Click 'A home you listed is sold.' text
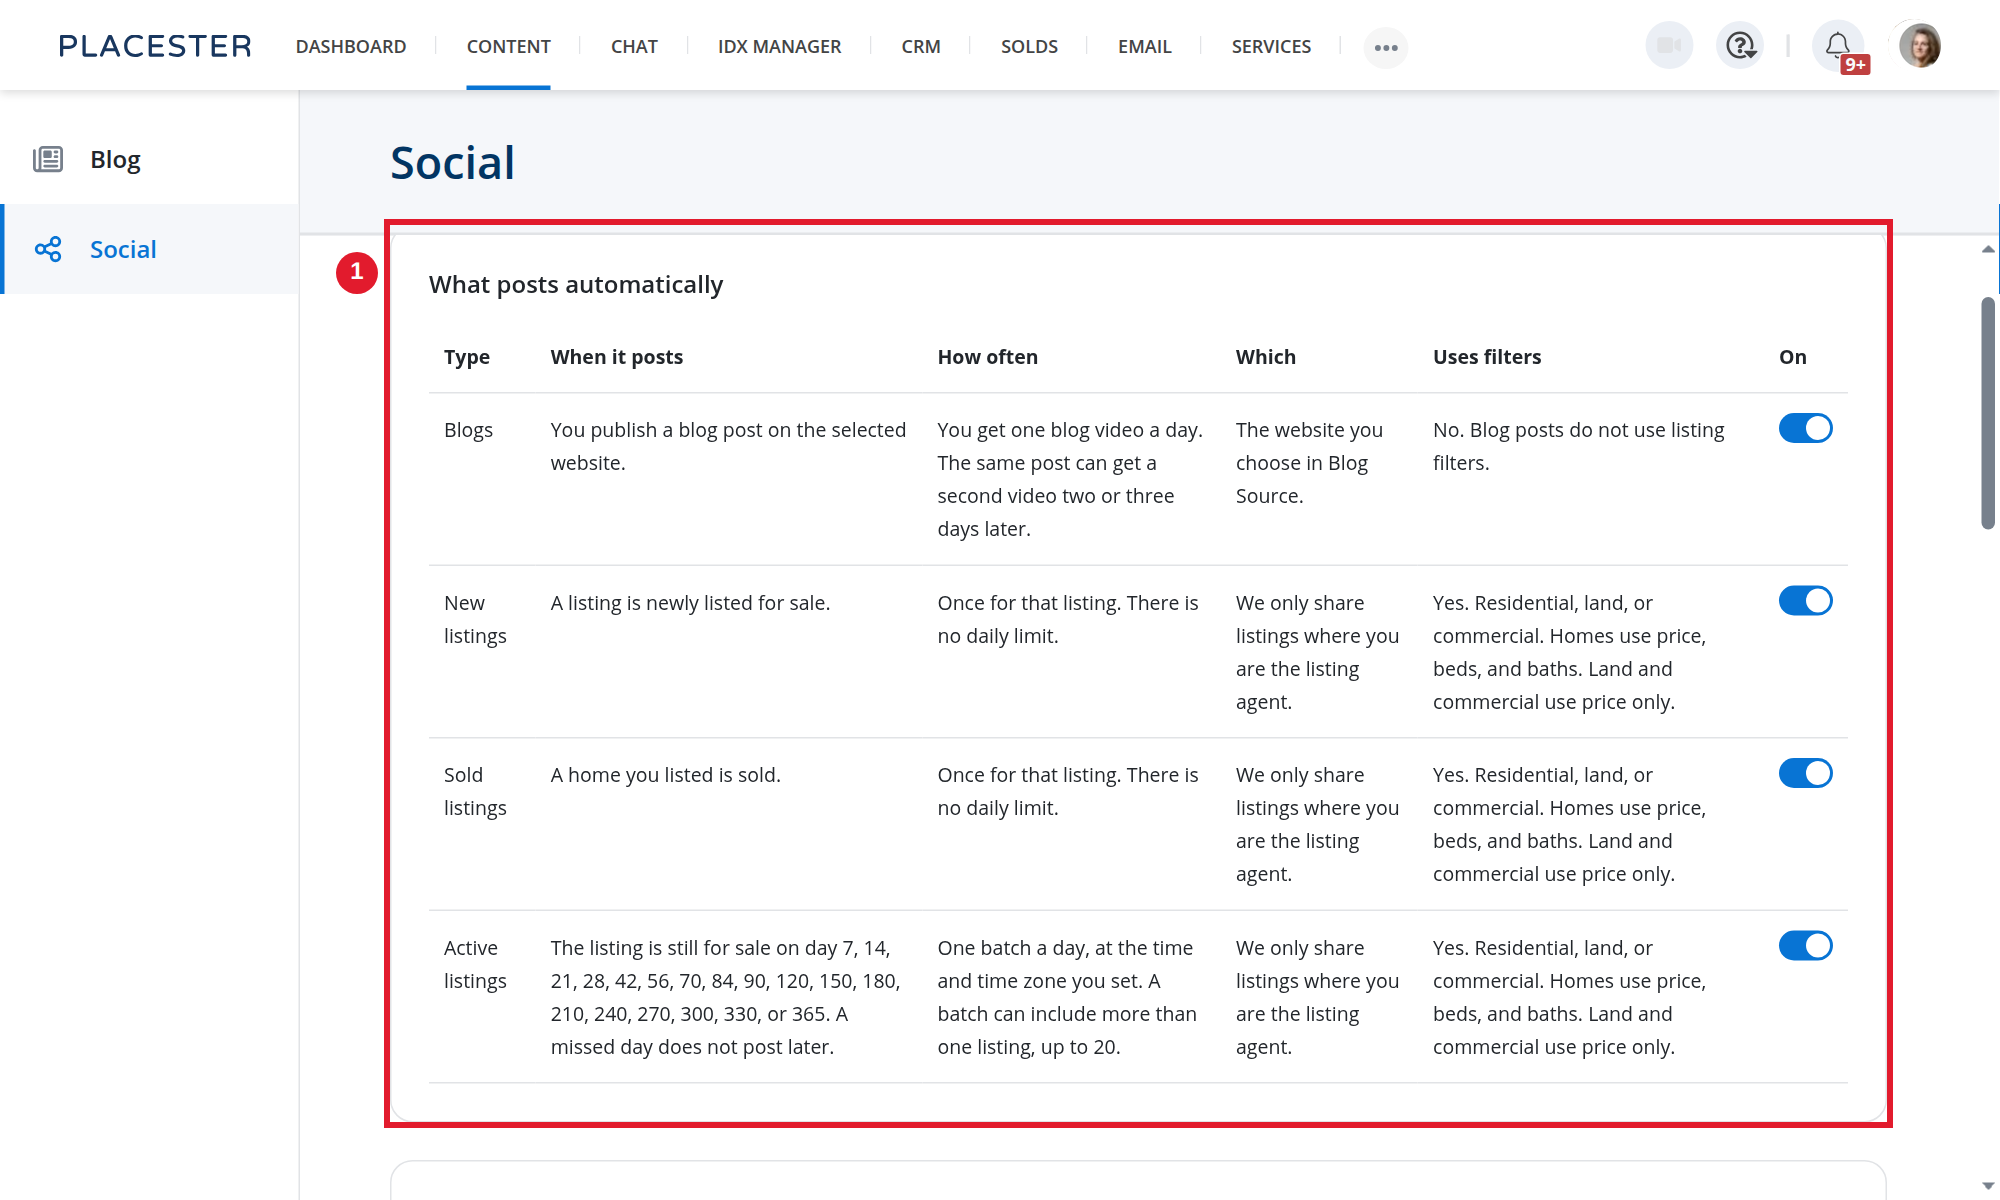Screen dimensions: 2000x1200 (665, 775)
